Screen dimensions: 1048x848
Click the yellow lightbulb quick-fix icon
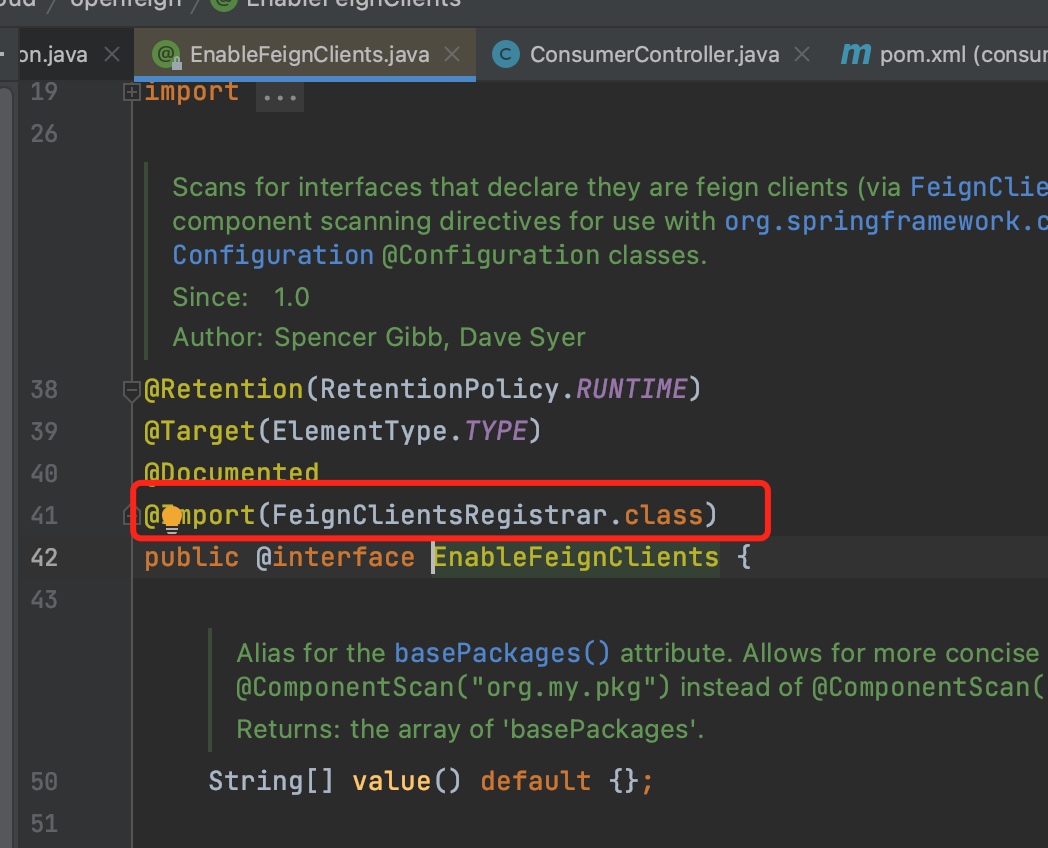171,518
